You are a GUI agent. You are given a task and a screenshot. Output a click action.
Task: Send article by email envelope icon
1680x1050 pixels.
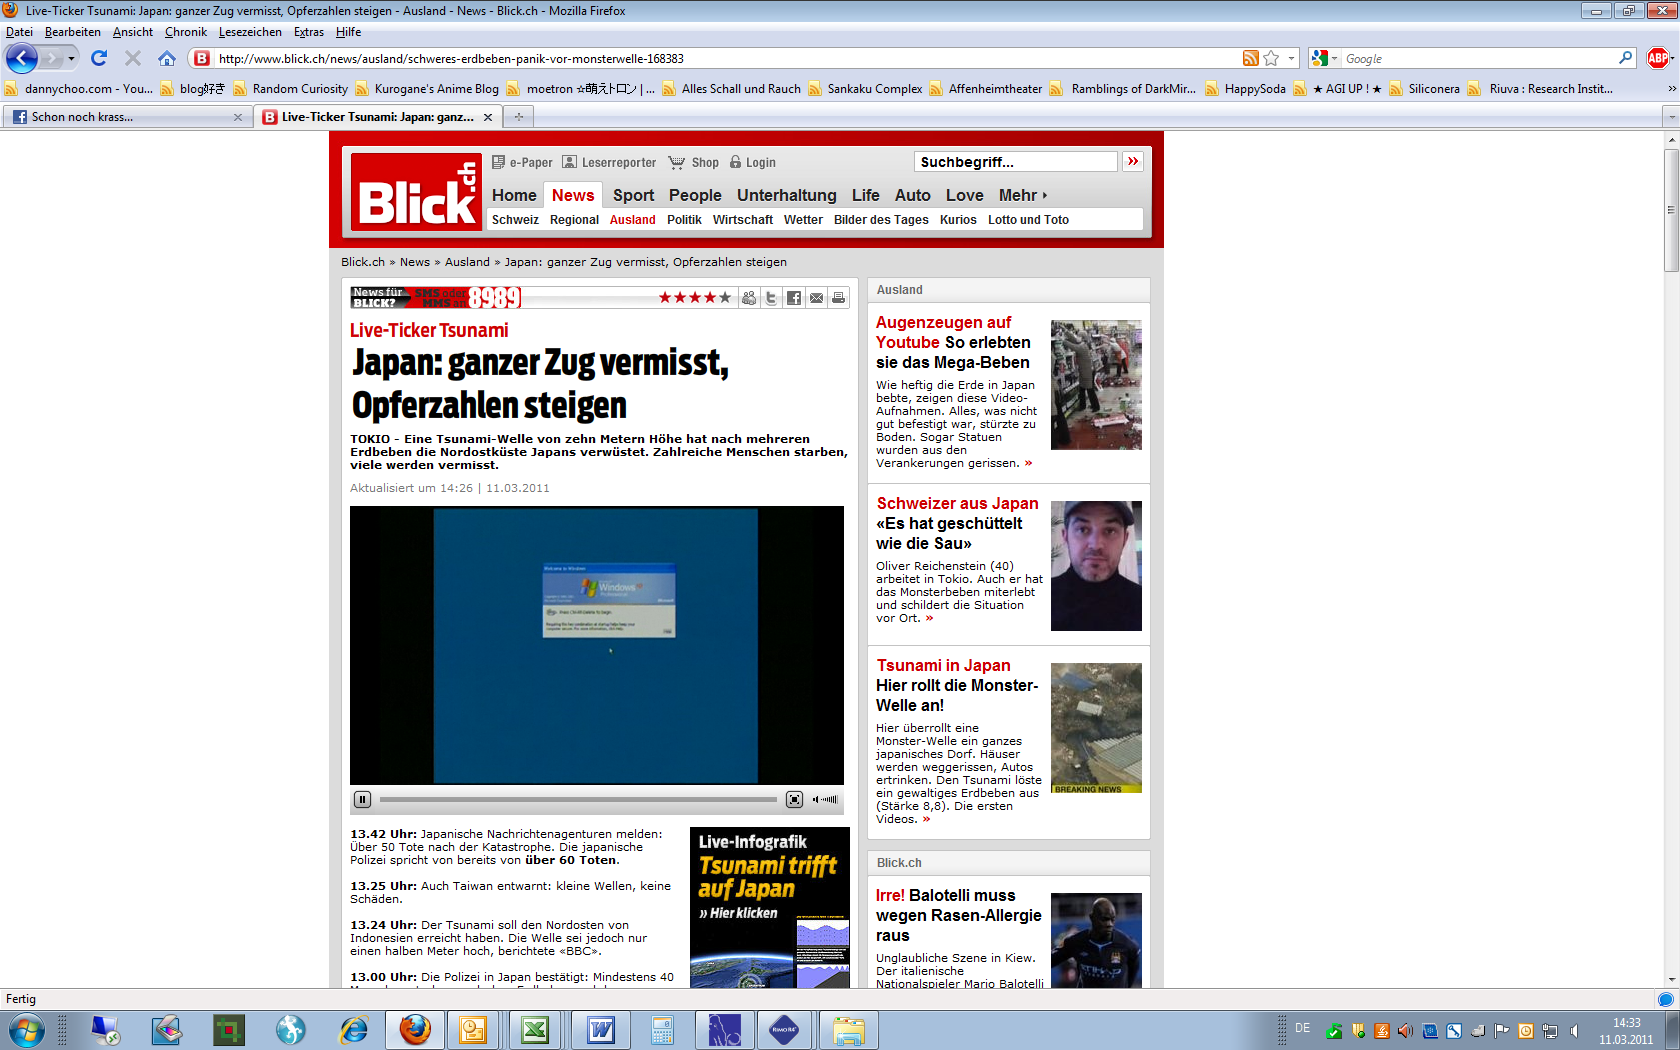[816, 298]
